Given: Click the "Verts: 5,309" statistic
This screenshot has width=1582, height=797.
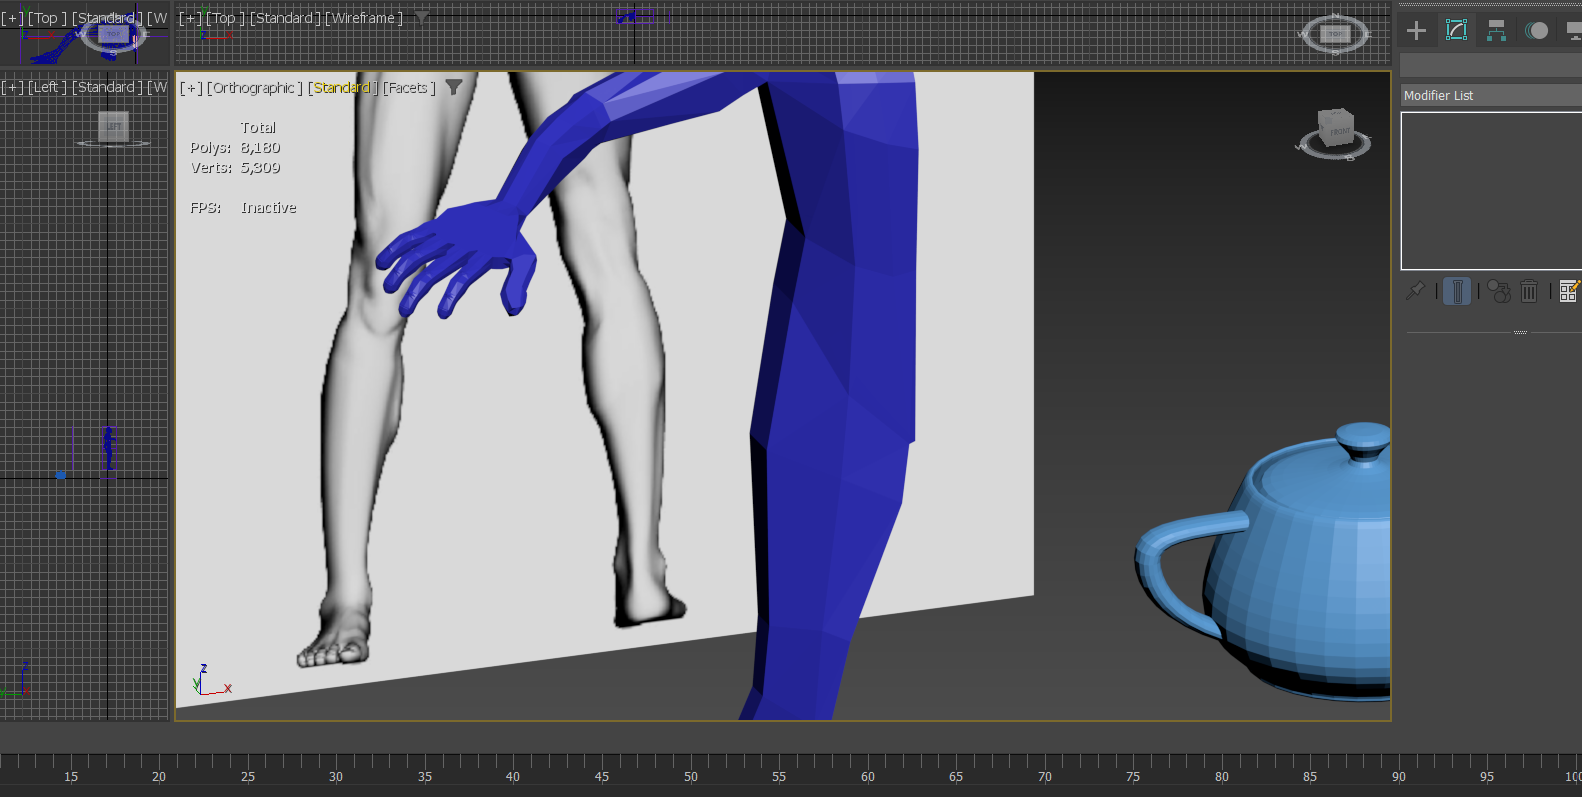Looking at the screenshot, I should pyautogui.click(x=235, y=168).
